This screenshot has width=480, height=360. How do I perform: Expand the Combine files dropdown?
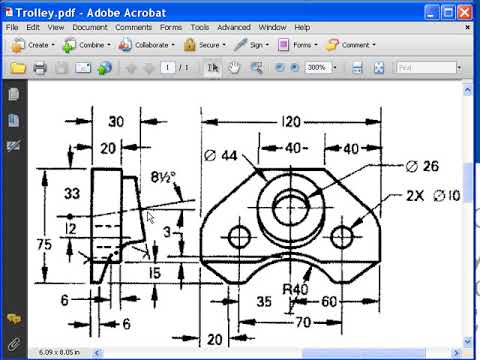tap(109, 45)
